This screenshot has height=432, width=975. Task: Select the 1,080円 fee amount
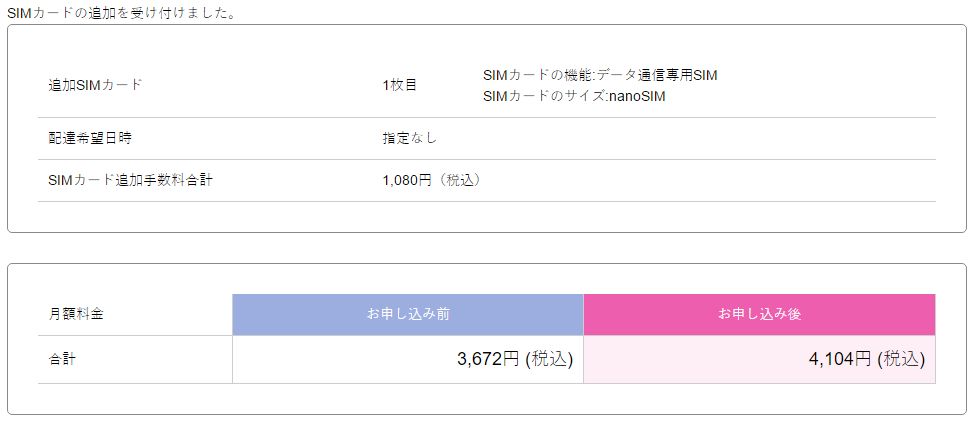pyautogui.click(x=406, y=180)
